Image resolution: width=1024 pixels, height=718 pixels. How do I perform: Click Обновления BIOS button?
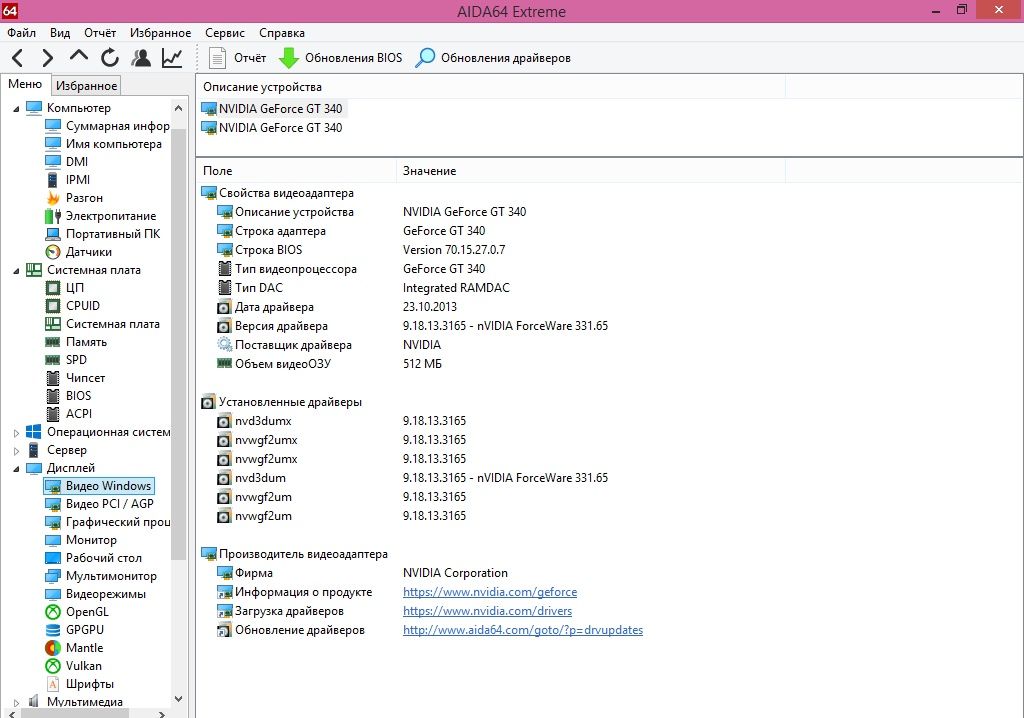click(x=341, y=58)
